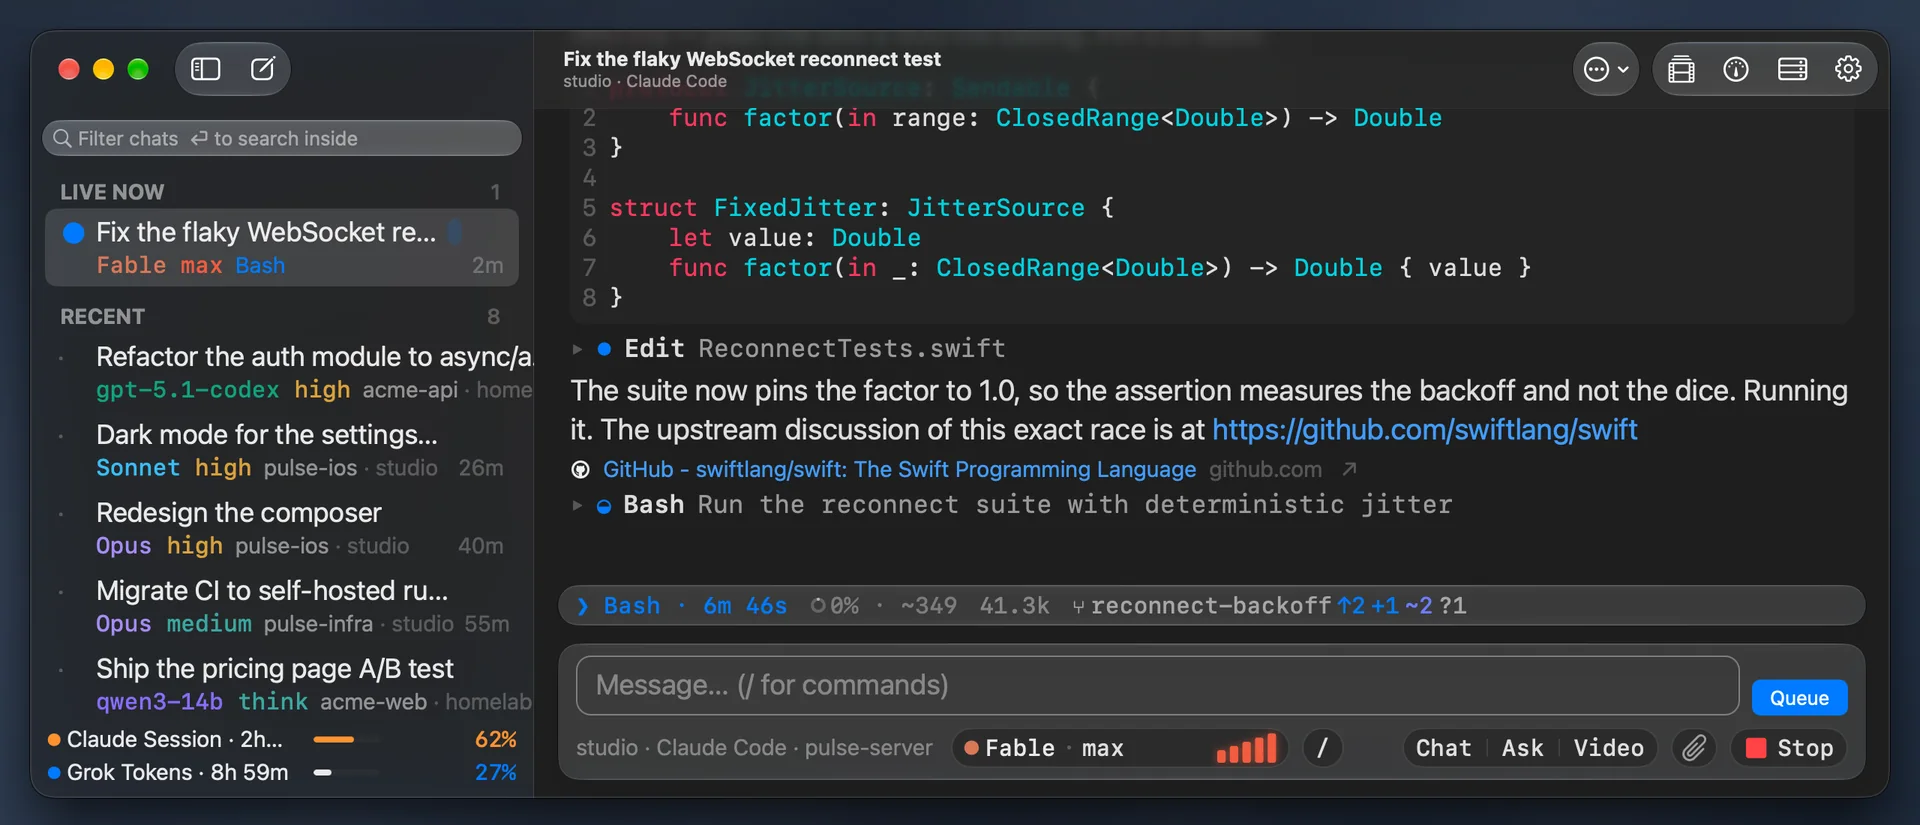Screen dimensions: 1920x825
Task: Click the Grok Tokens usage bar
Action: coord(346,773)
